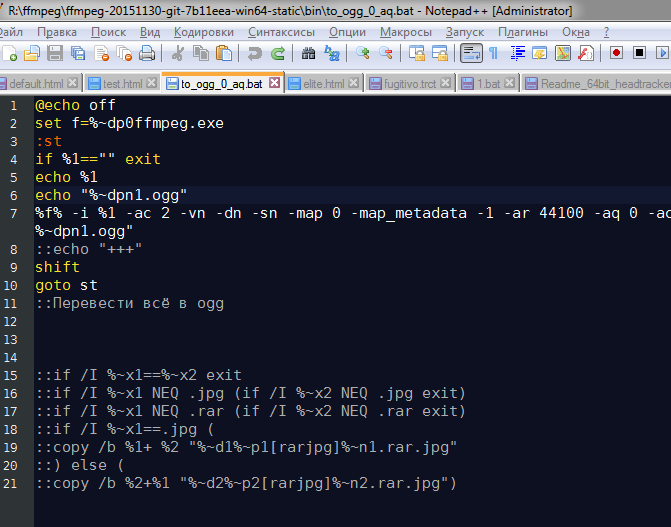Image resolution: width=671 pixels, height=527 pixels.
Task: Show all characters with the pilcrow icon
Action: point(493,54)
